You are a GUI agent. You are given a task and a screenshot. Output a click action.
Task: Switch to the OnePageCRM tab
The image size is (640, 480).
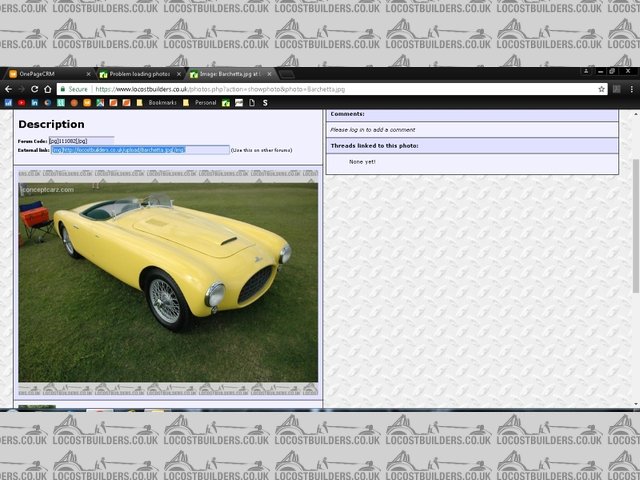(x=40, y=74)
